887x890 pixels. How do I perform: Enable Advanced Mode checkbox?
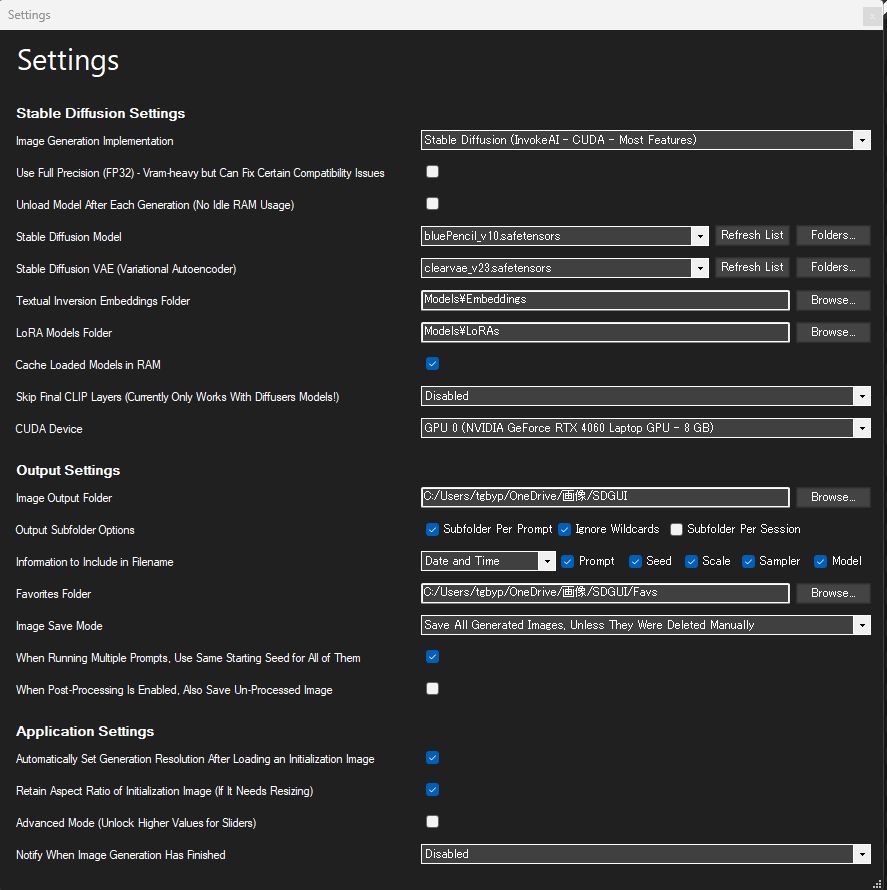click(432, 821)
